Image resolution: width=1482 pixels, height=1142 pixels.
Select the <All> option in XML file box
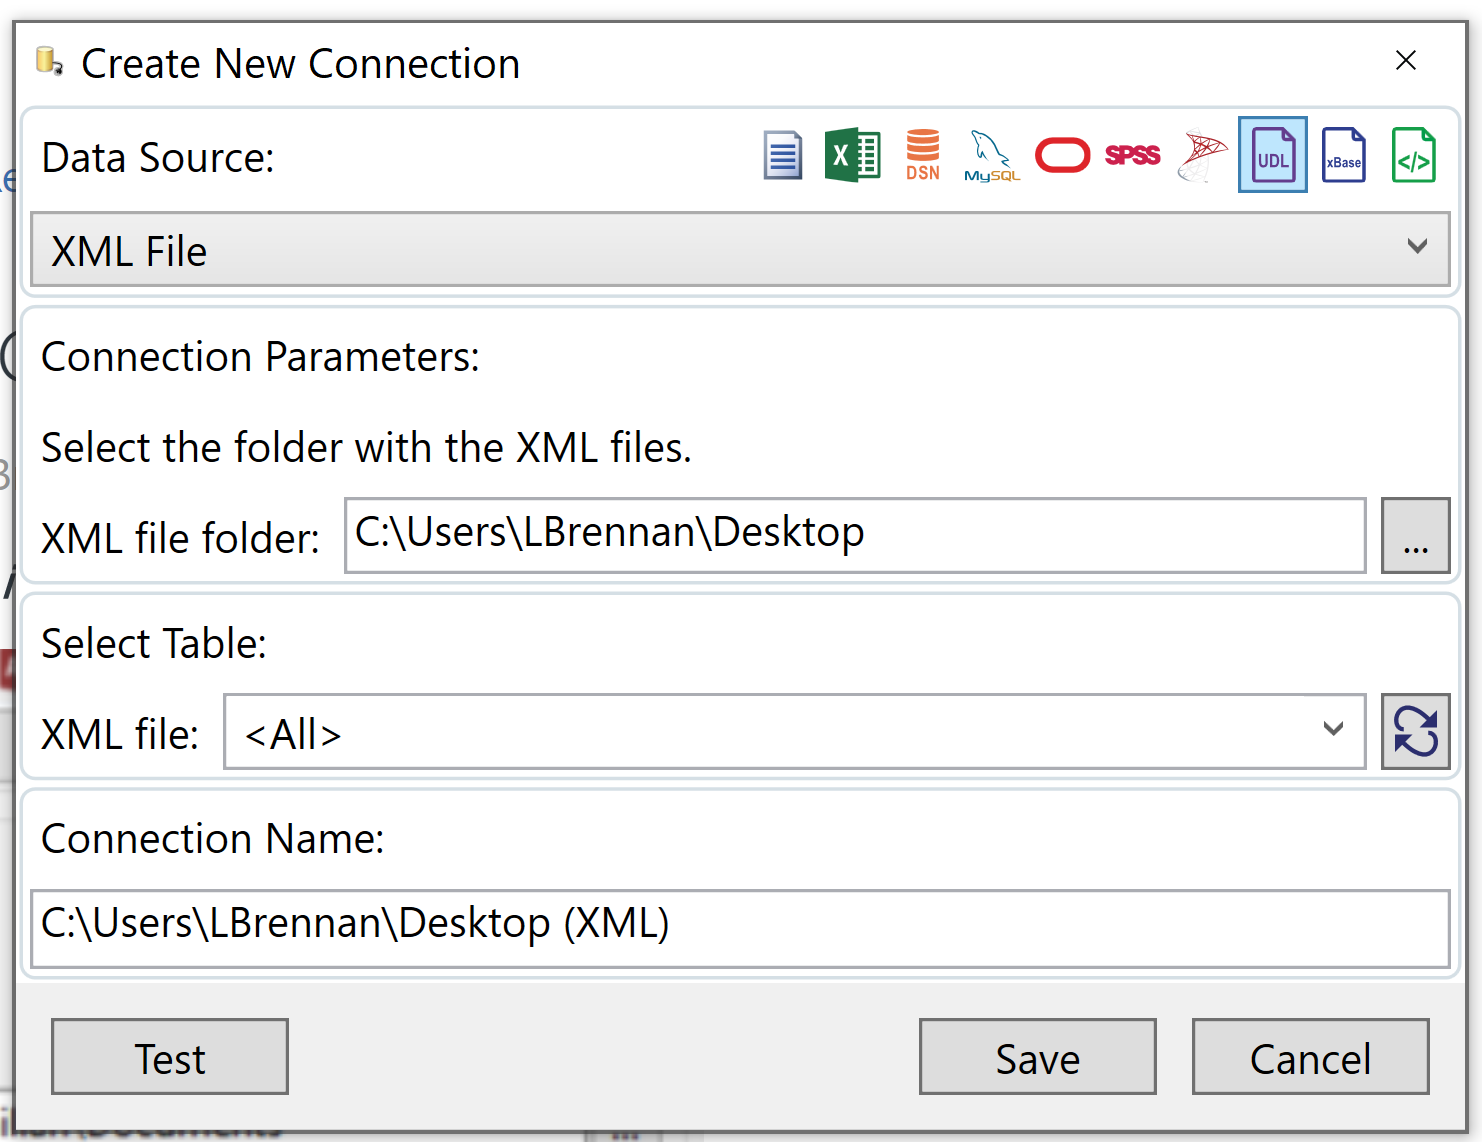pos(700,732)
